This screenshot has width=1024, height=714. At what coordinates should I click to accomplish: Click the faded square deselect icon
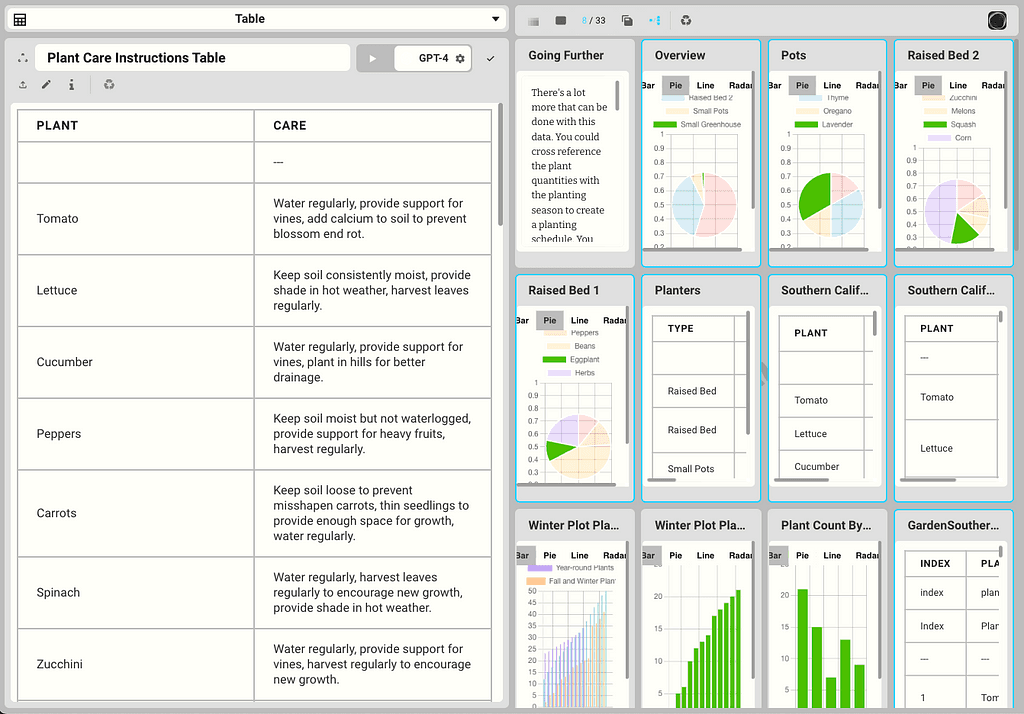click(x=534, y=21)
